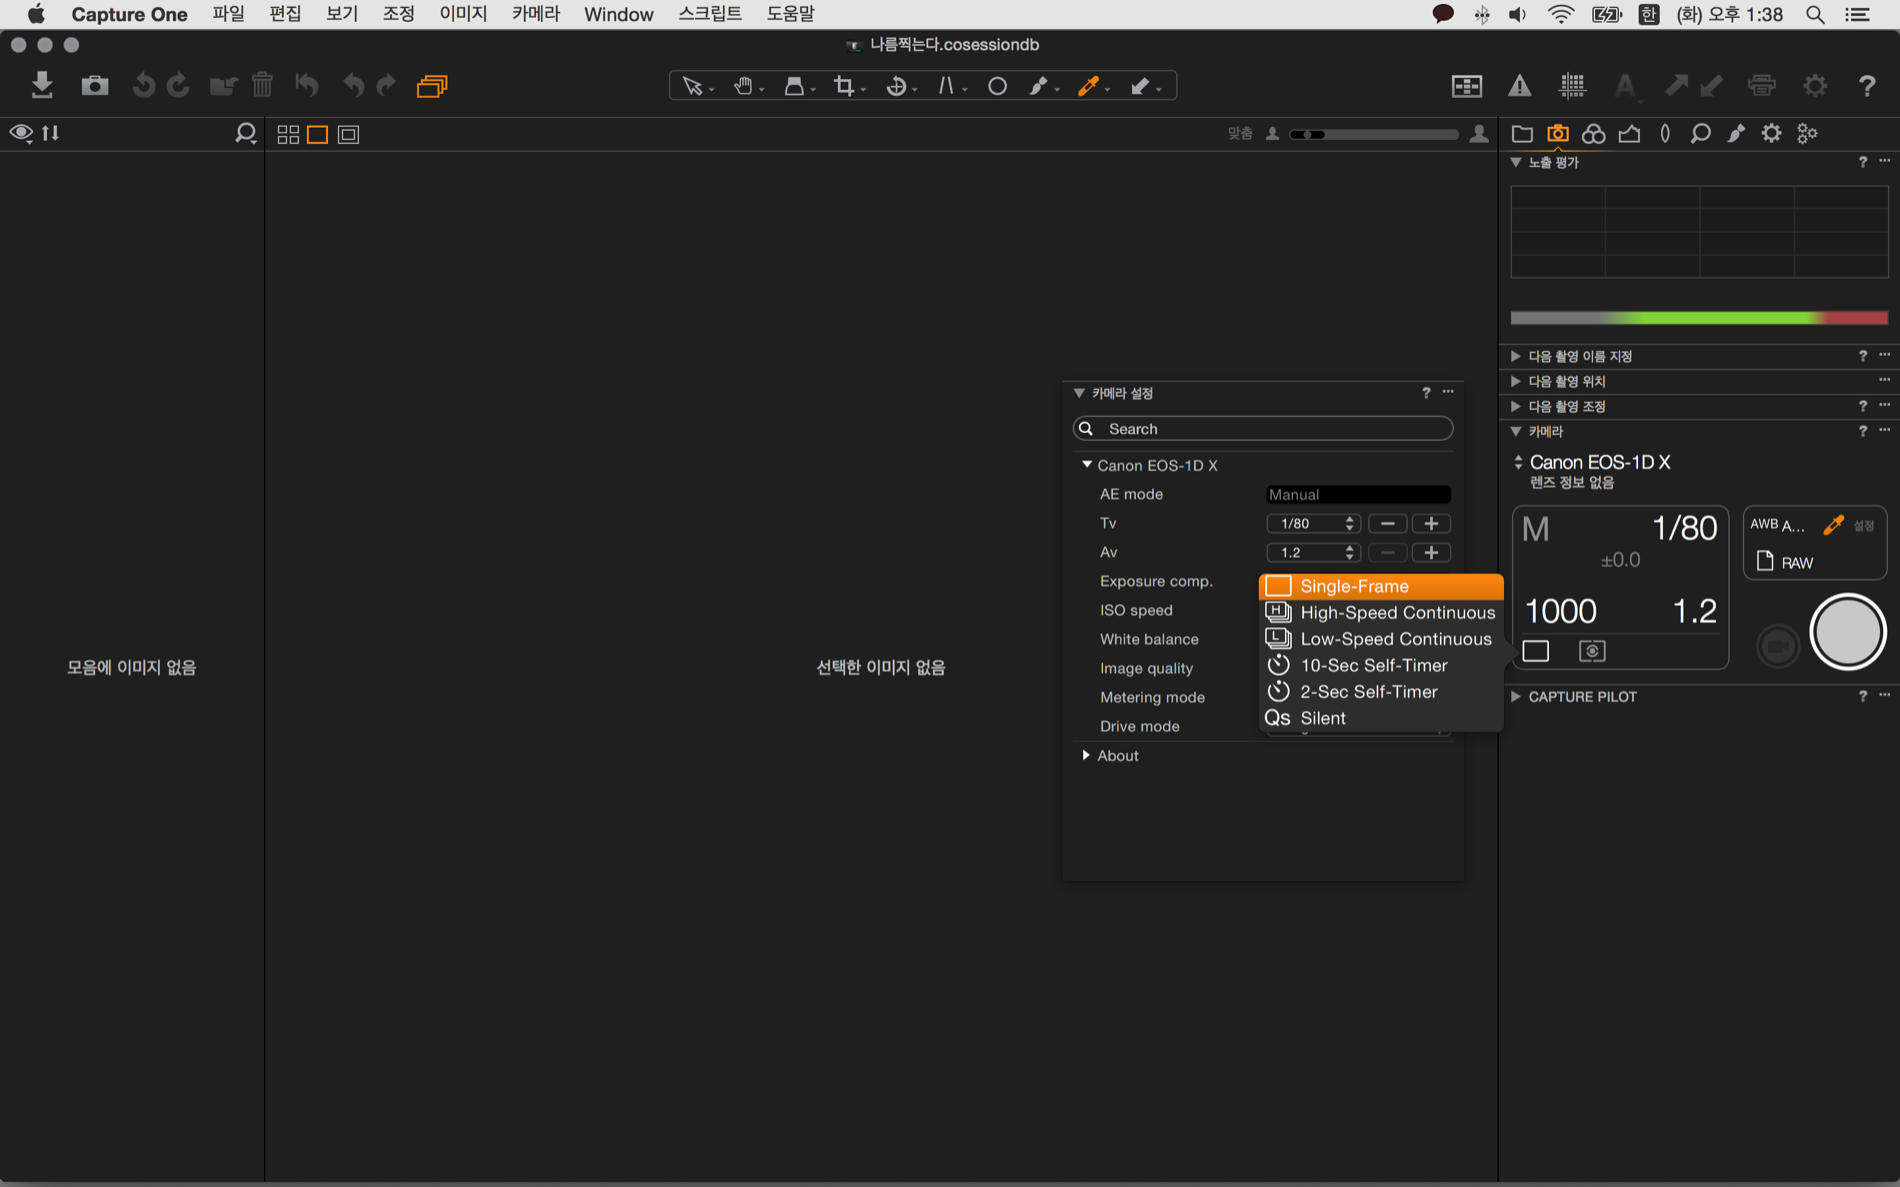This screenshot has height=1187, width=1900.
Task: Select the Silent drive mode option
Action: click(x=1322, y=718)
